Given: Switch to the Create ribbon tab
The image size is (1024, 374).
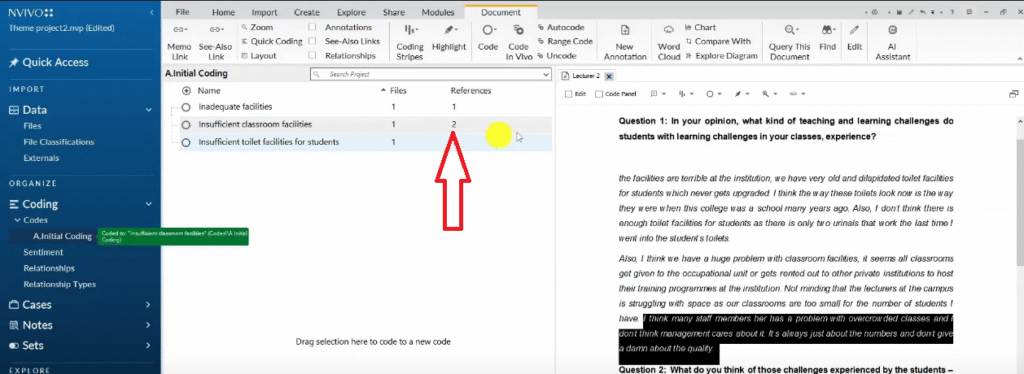Looking at the screenshot, I should pos(307,12).
